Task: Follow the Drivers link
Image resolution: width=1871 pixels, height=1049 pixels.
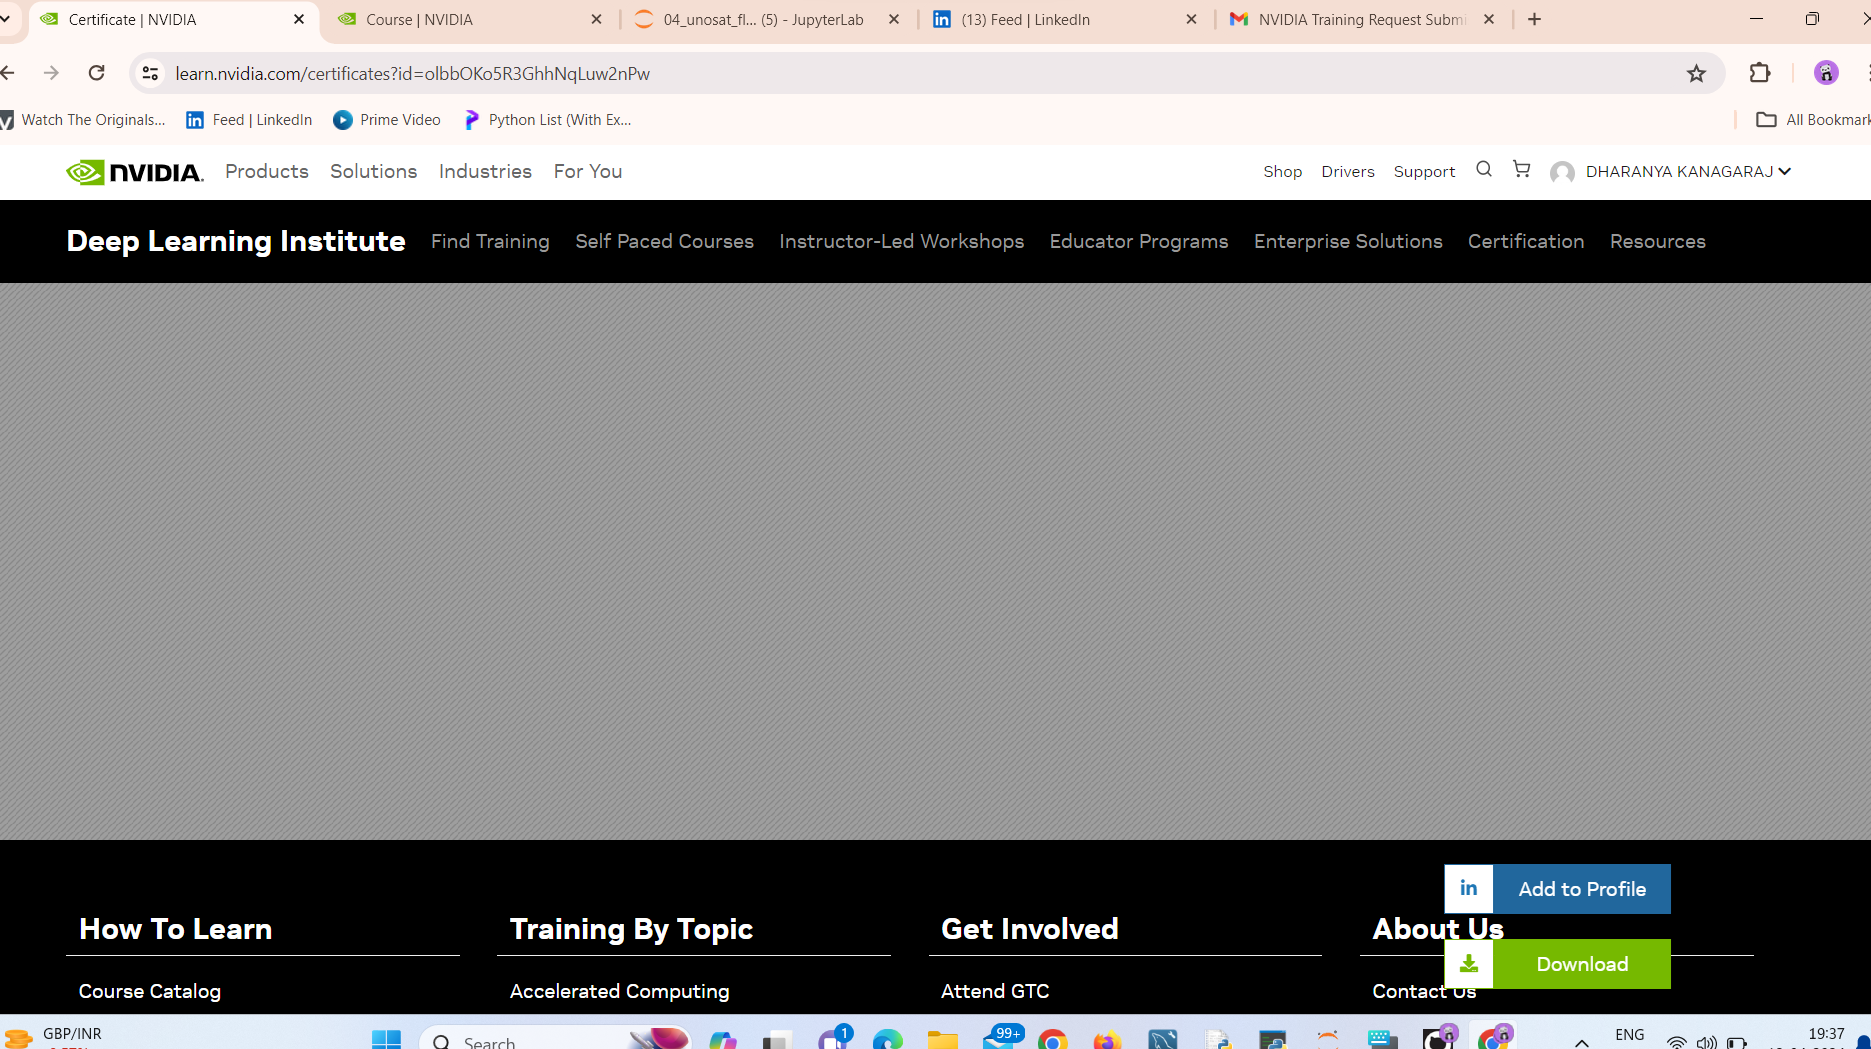Action: coord(1348,172)
